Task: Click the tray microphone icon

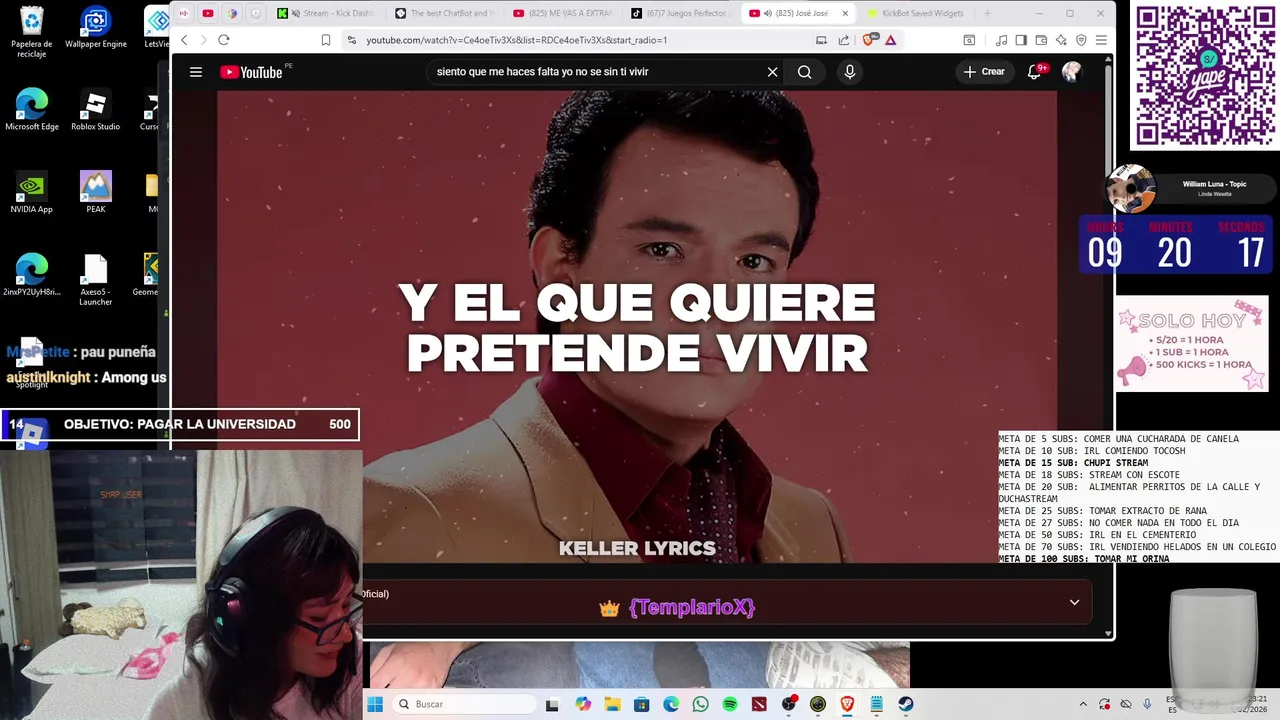Action: (x=1147, y=704)
